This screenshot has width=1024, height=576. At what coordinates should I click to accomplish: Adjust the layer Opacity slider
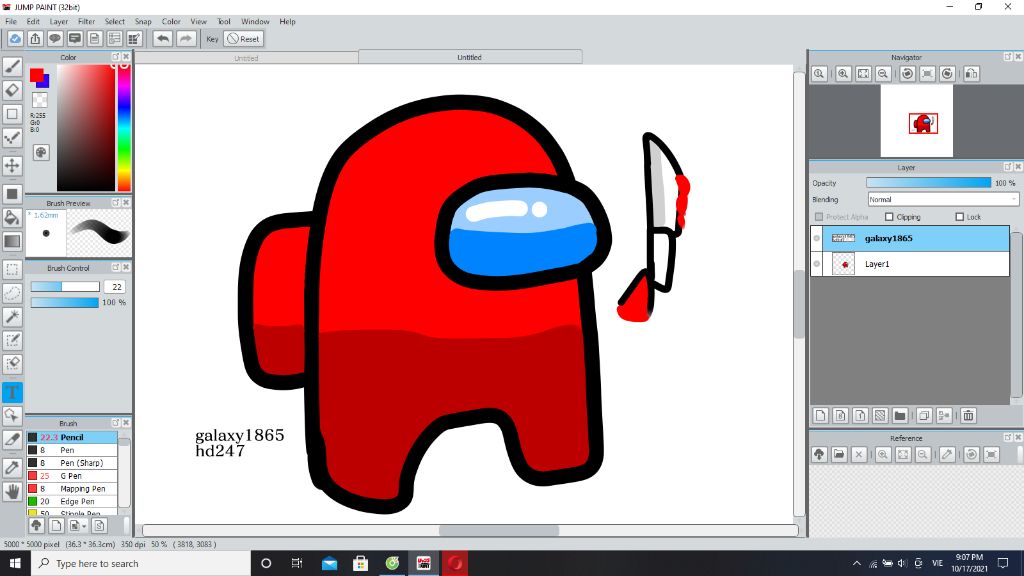tap(928, 183)
